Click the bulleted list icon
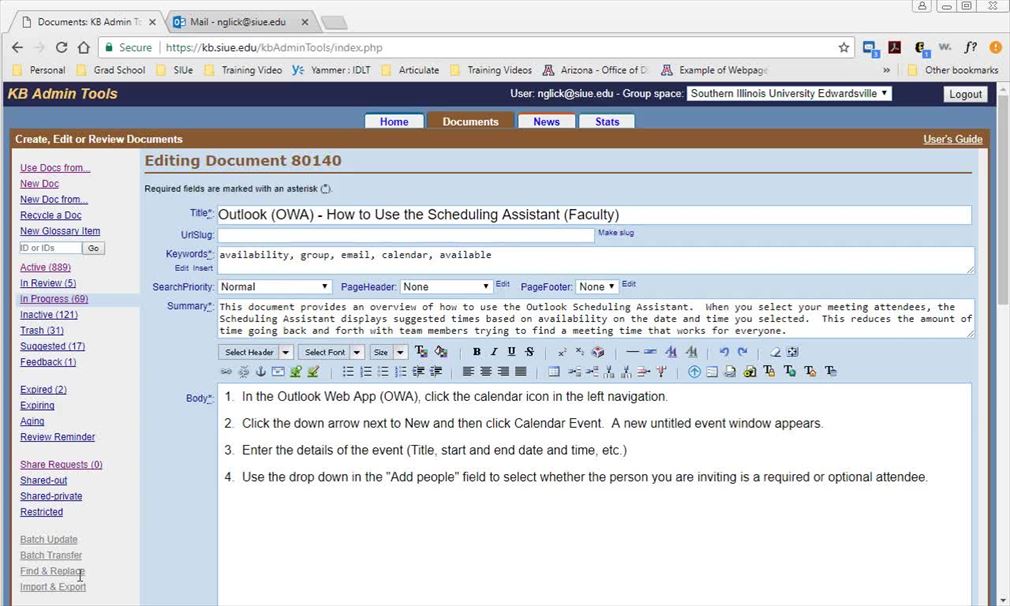1010x606 pixels. (x=349, y=372)
